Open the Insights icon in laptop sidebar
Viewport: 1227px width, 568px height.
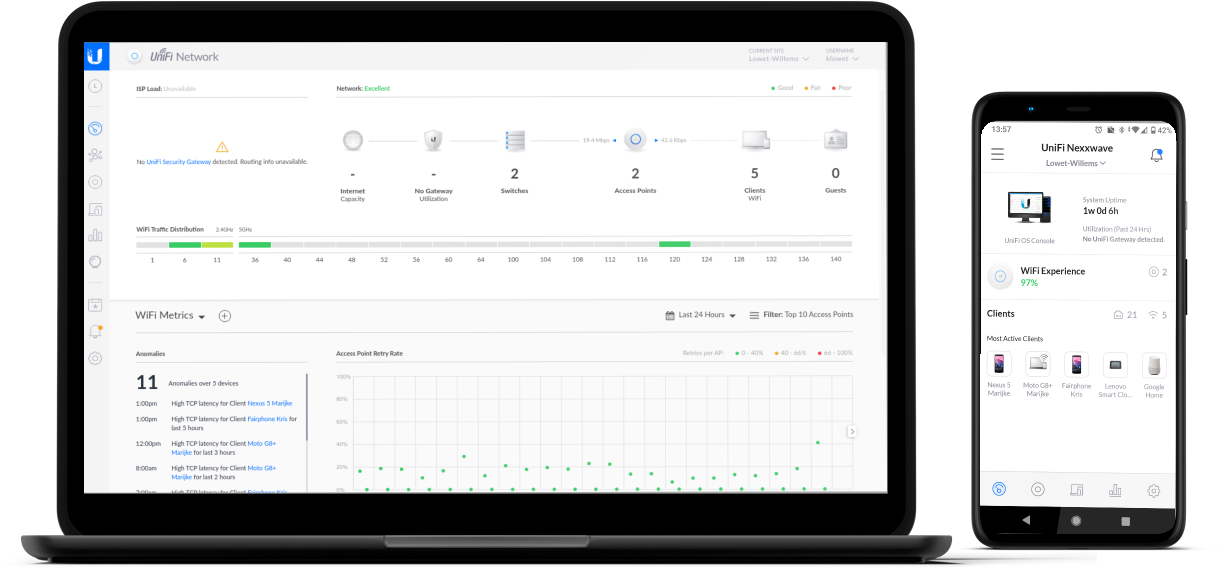click(x=95, y=261)
